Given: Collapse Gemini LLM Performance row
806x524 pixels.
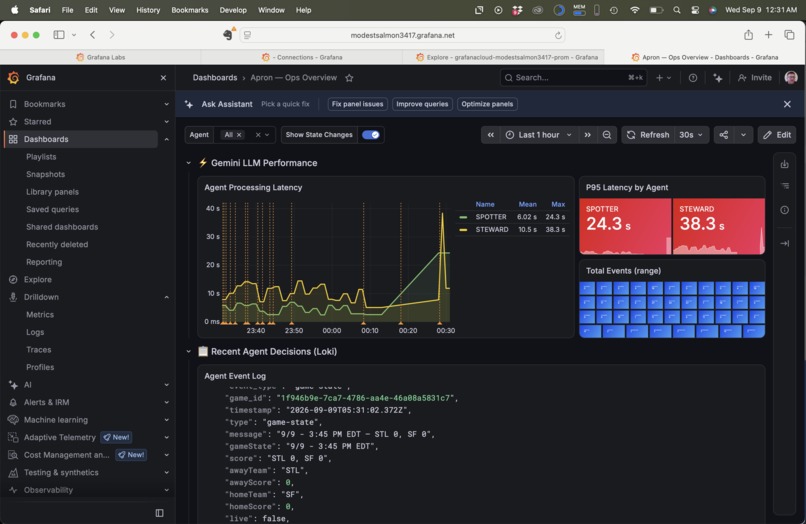Looking at the screenshot, I should [x=189, y=163].
